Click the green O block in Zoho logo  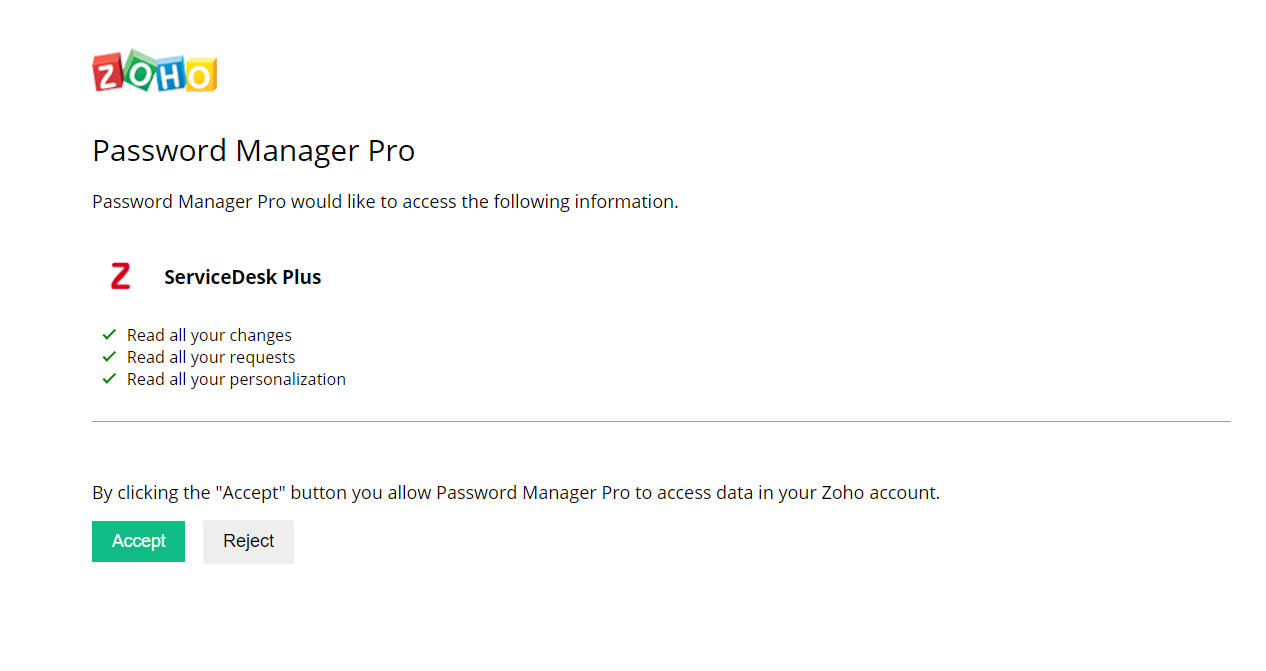(x=139, y=70)
